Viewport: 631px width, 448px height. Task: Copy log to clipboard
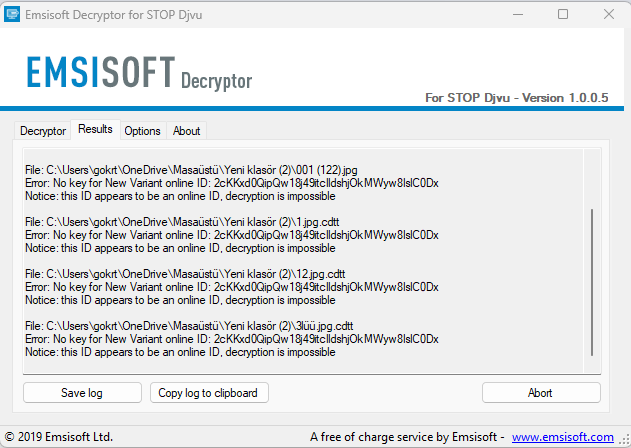[208, 393]
